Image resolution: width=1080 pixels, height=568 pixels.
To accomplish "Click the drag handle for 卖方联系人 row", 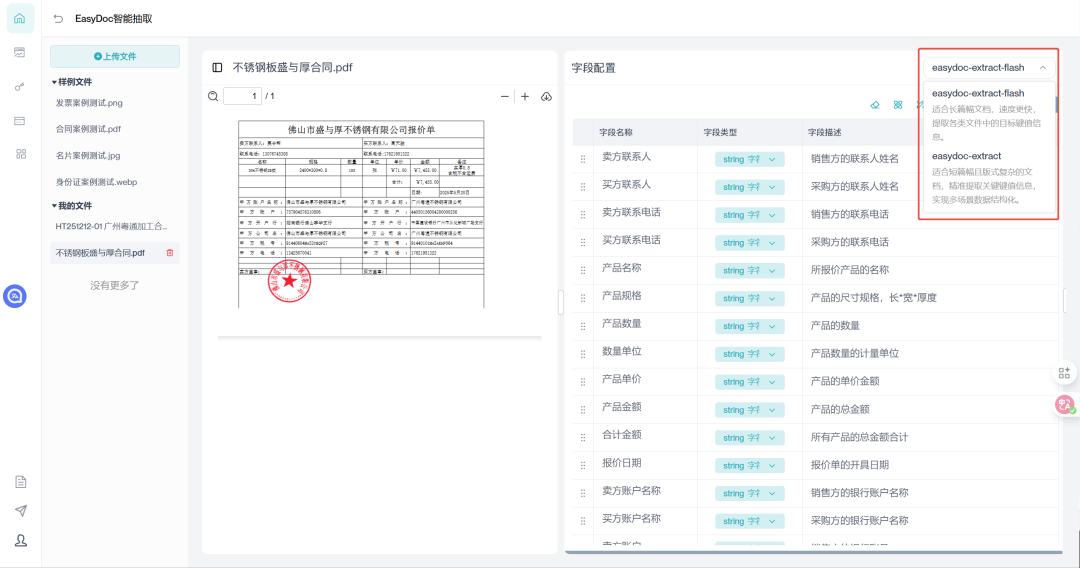I will pos(583,159).
